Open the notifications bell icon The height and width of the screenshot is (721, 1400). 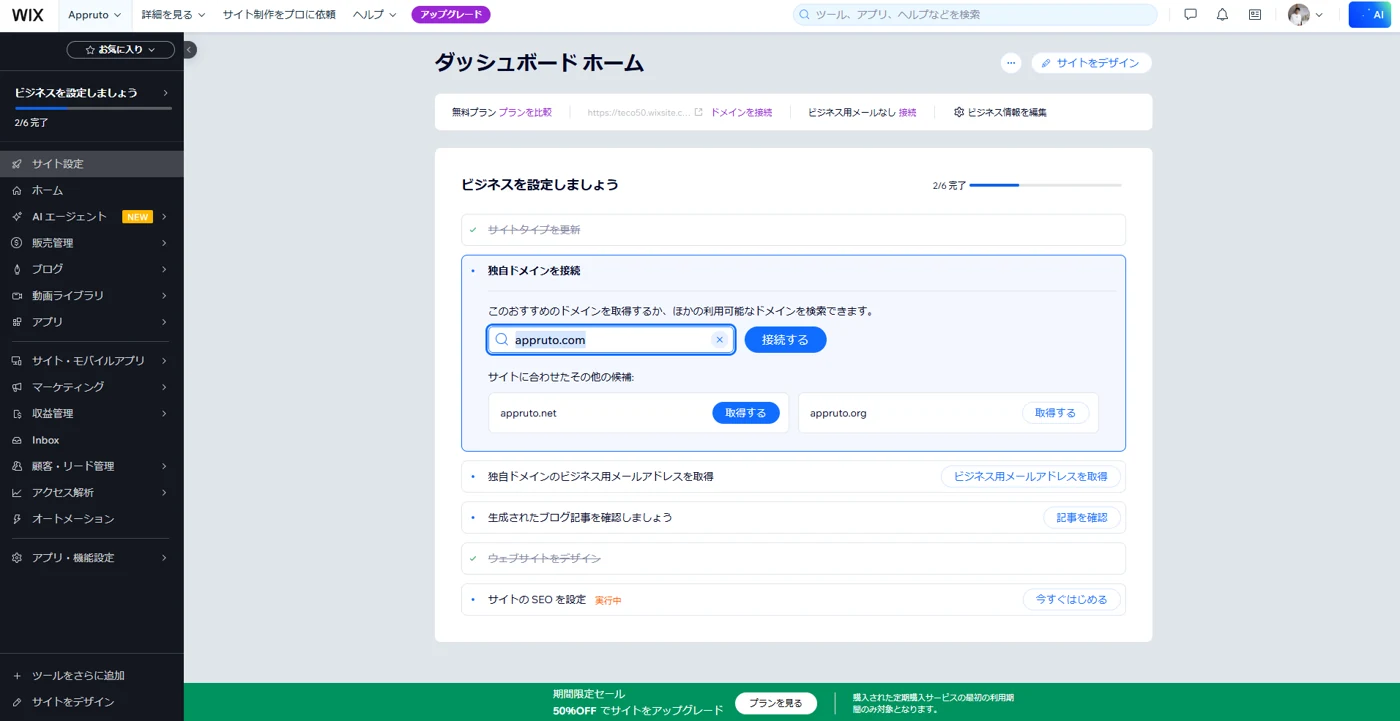click(1222, 15)
